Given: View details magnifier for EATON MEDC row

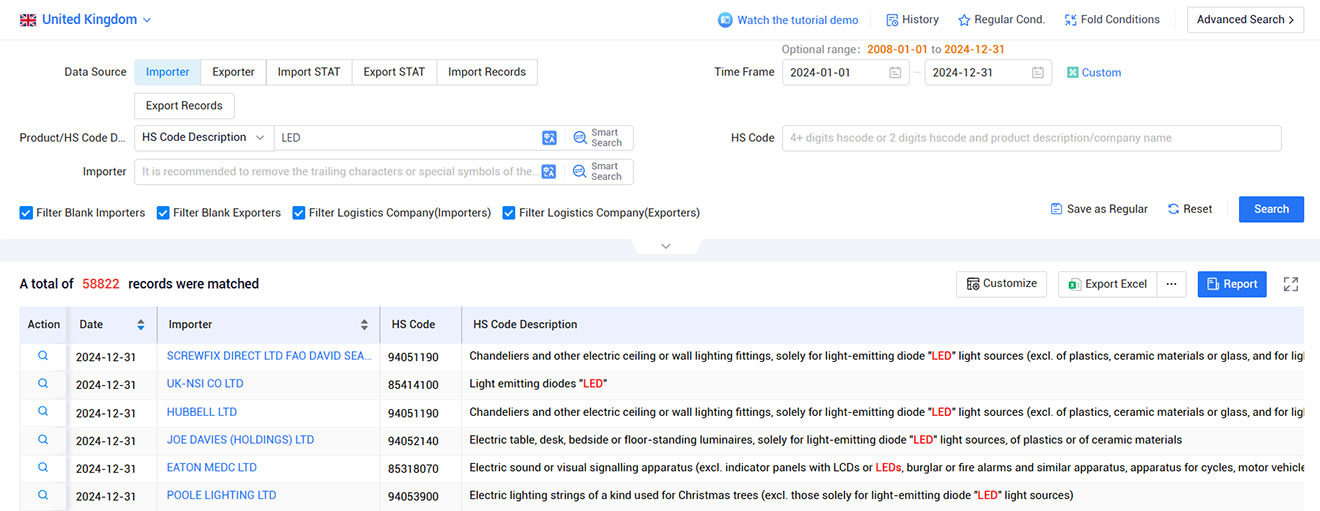Looking at the screenshot, I should point(43,467).
